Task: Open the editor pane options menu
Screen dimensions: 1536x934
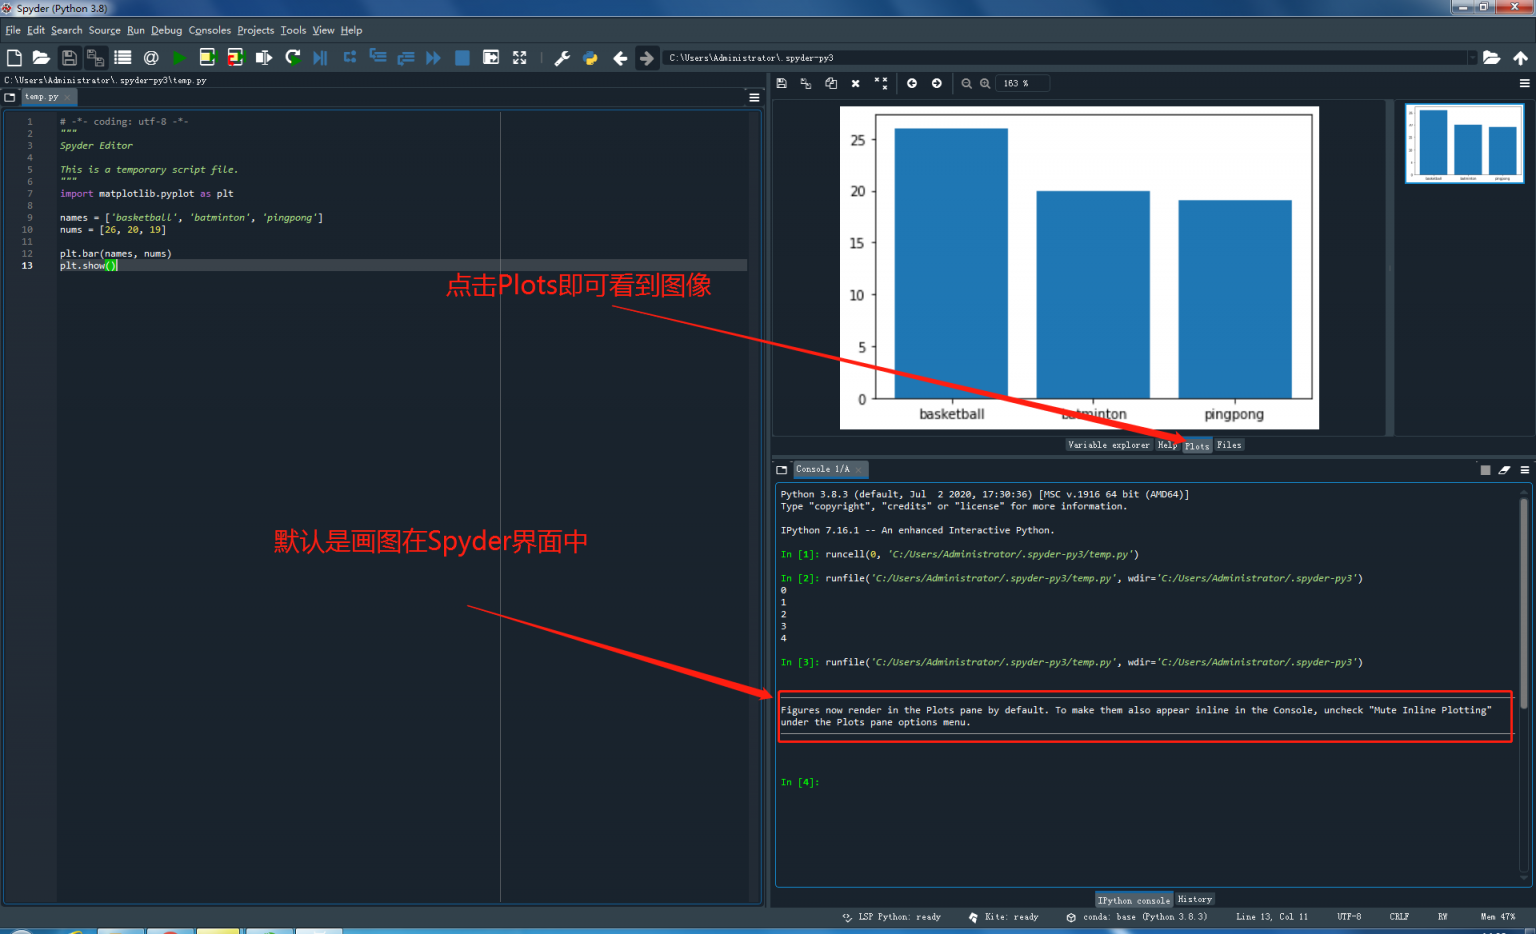Action: click(x=754, y=97)
